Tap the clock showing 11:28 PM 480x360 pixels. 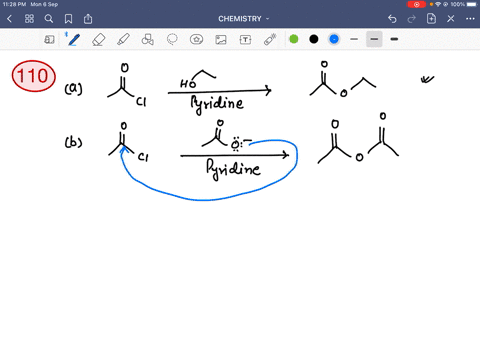click(x=14, y=4)
